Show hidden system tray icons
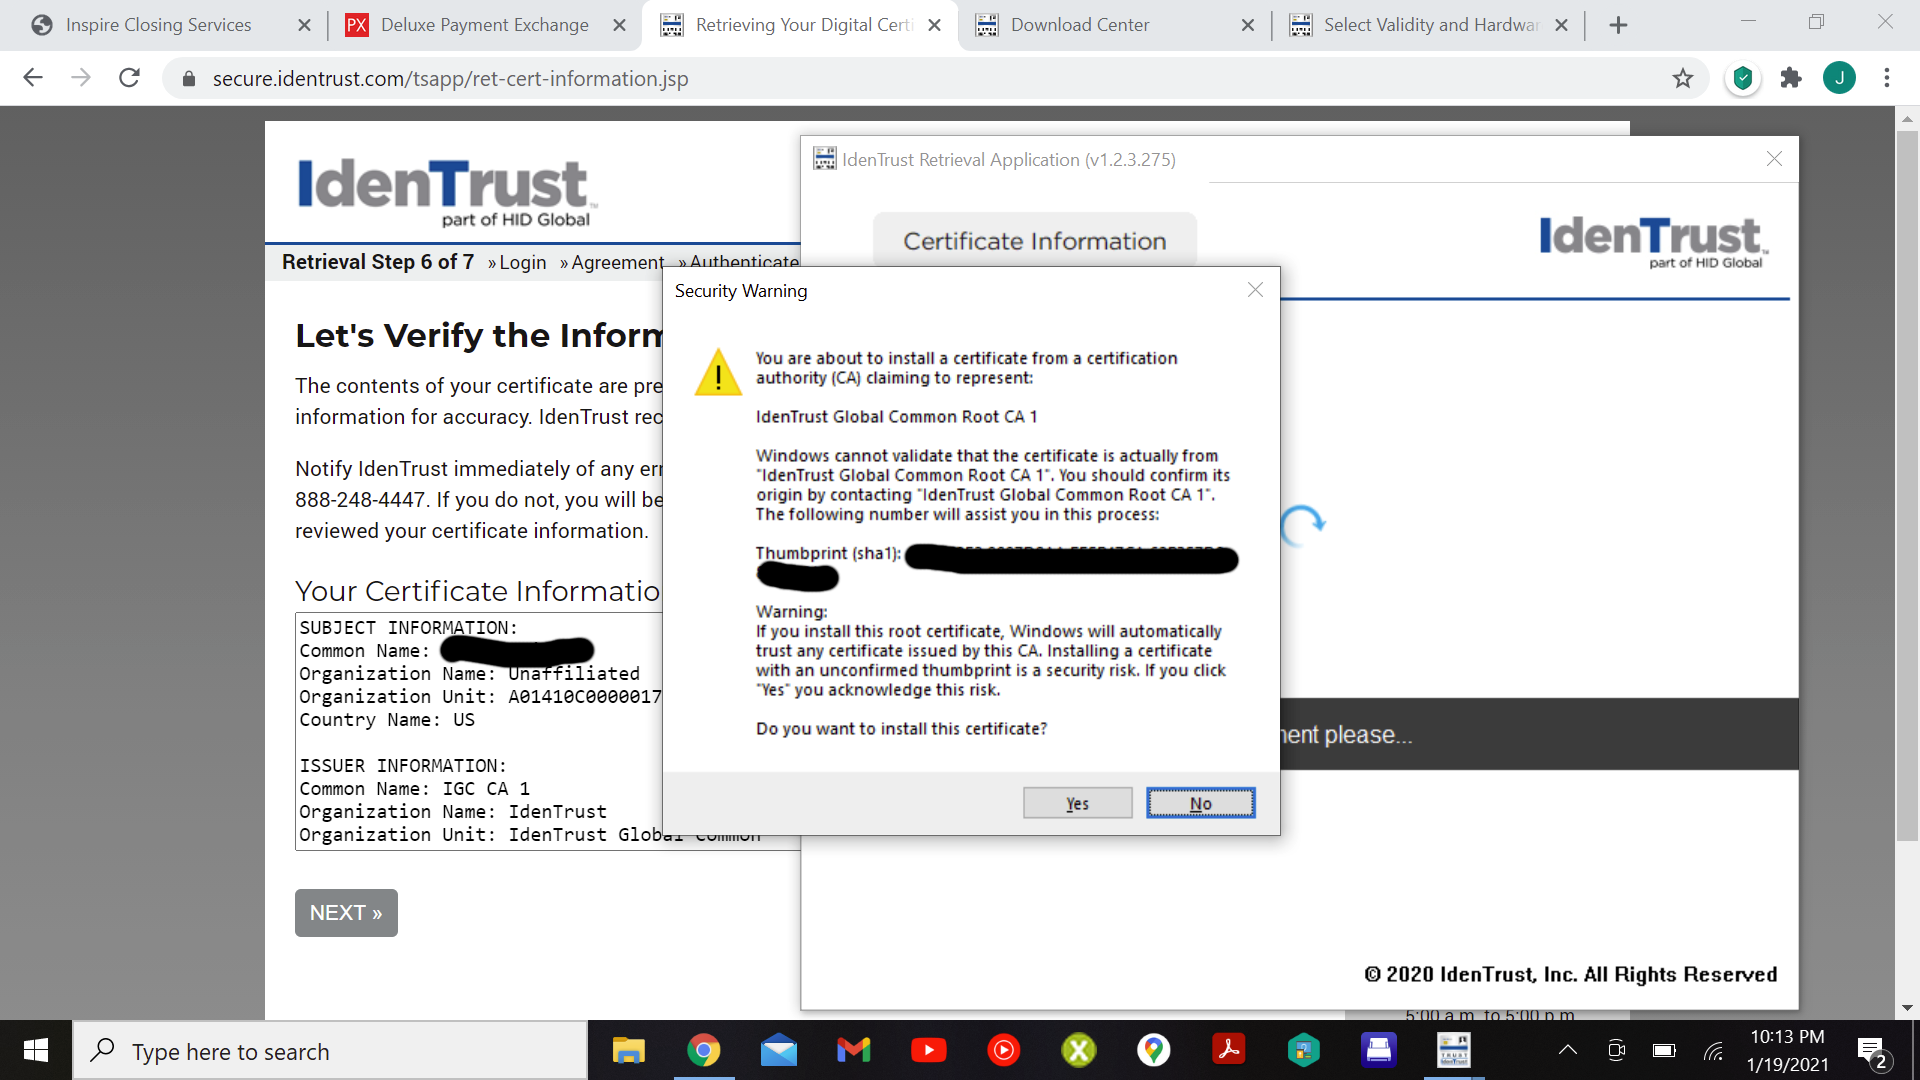 point(1568,1050)
